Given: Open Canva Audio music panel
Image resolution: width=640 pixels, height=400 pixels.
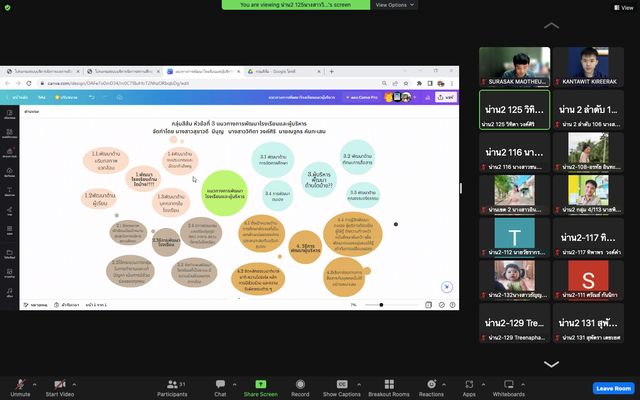Looking at the screenshot, I should point(9,293).
